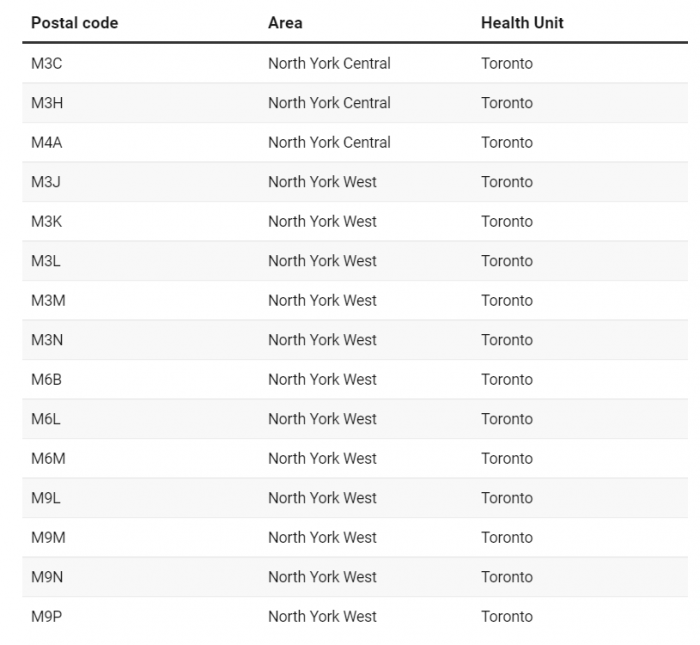The width and height of the screenshot is (700, 645).
Task: Click North York Central in M3C row
Action: [x=329, y=63]
